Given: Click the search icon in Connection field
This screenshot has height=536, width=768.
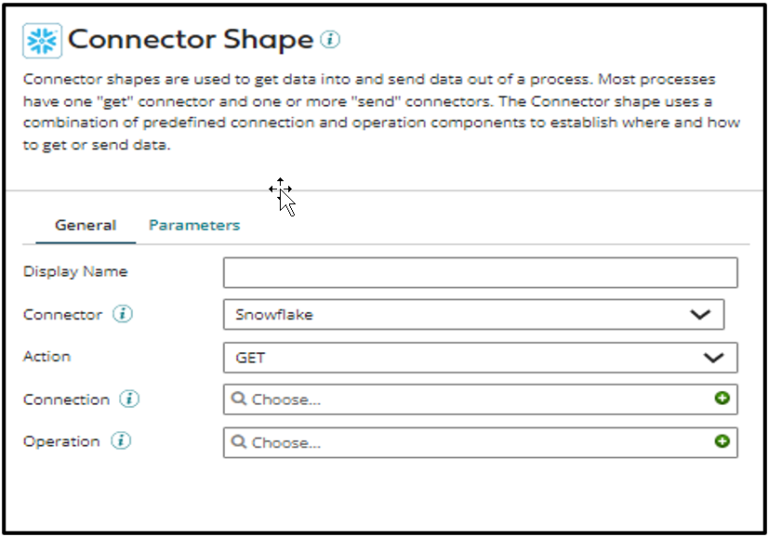Looking at the screenshot, I should [239, 399].
